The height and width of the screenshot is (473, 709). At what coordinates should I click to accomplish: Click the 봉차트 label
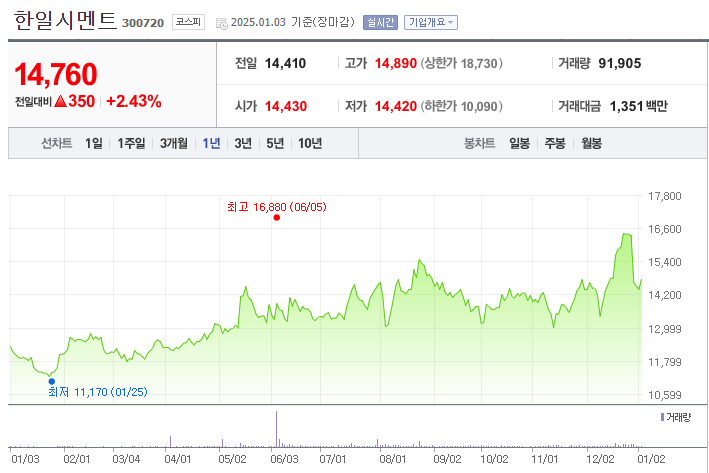479,143
